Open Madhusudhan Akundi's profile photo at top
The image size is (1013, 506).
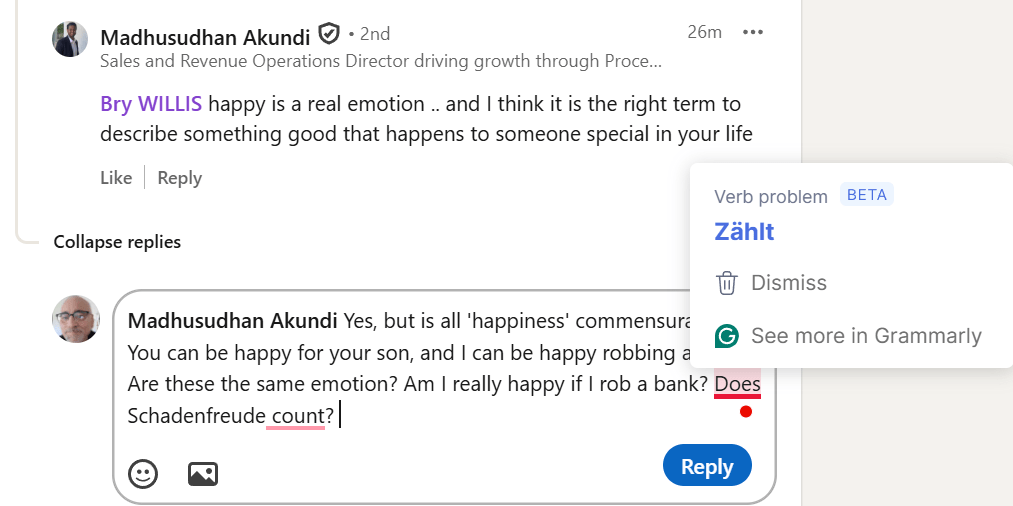70,40
